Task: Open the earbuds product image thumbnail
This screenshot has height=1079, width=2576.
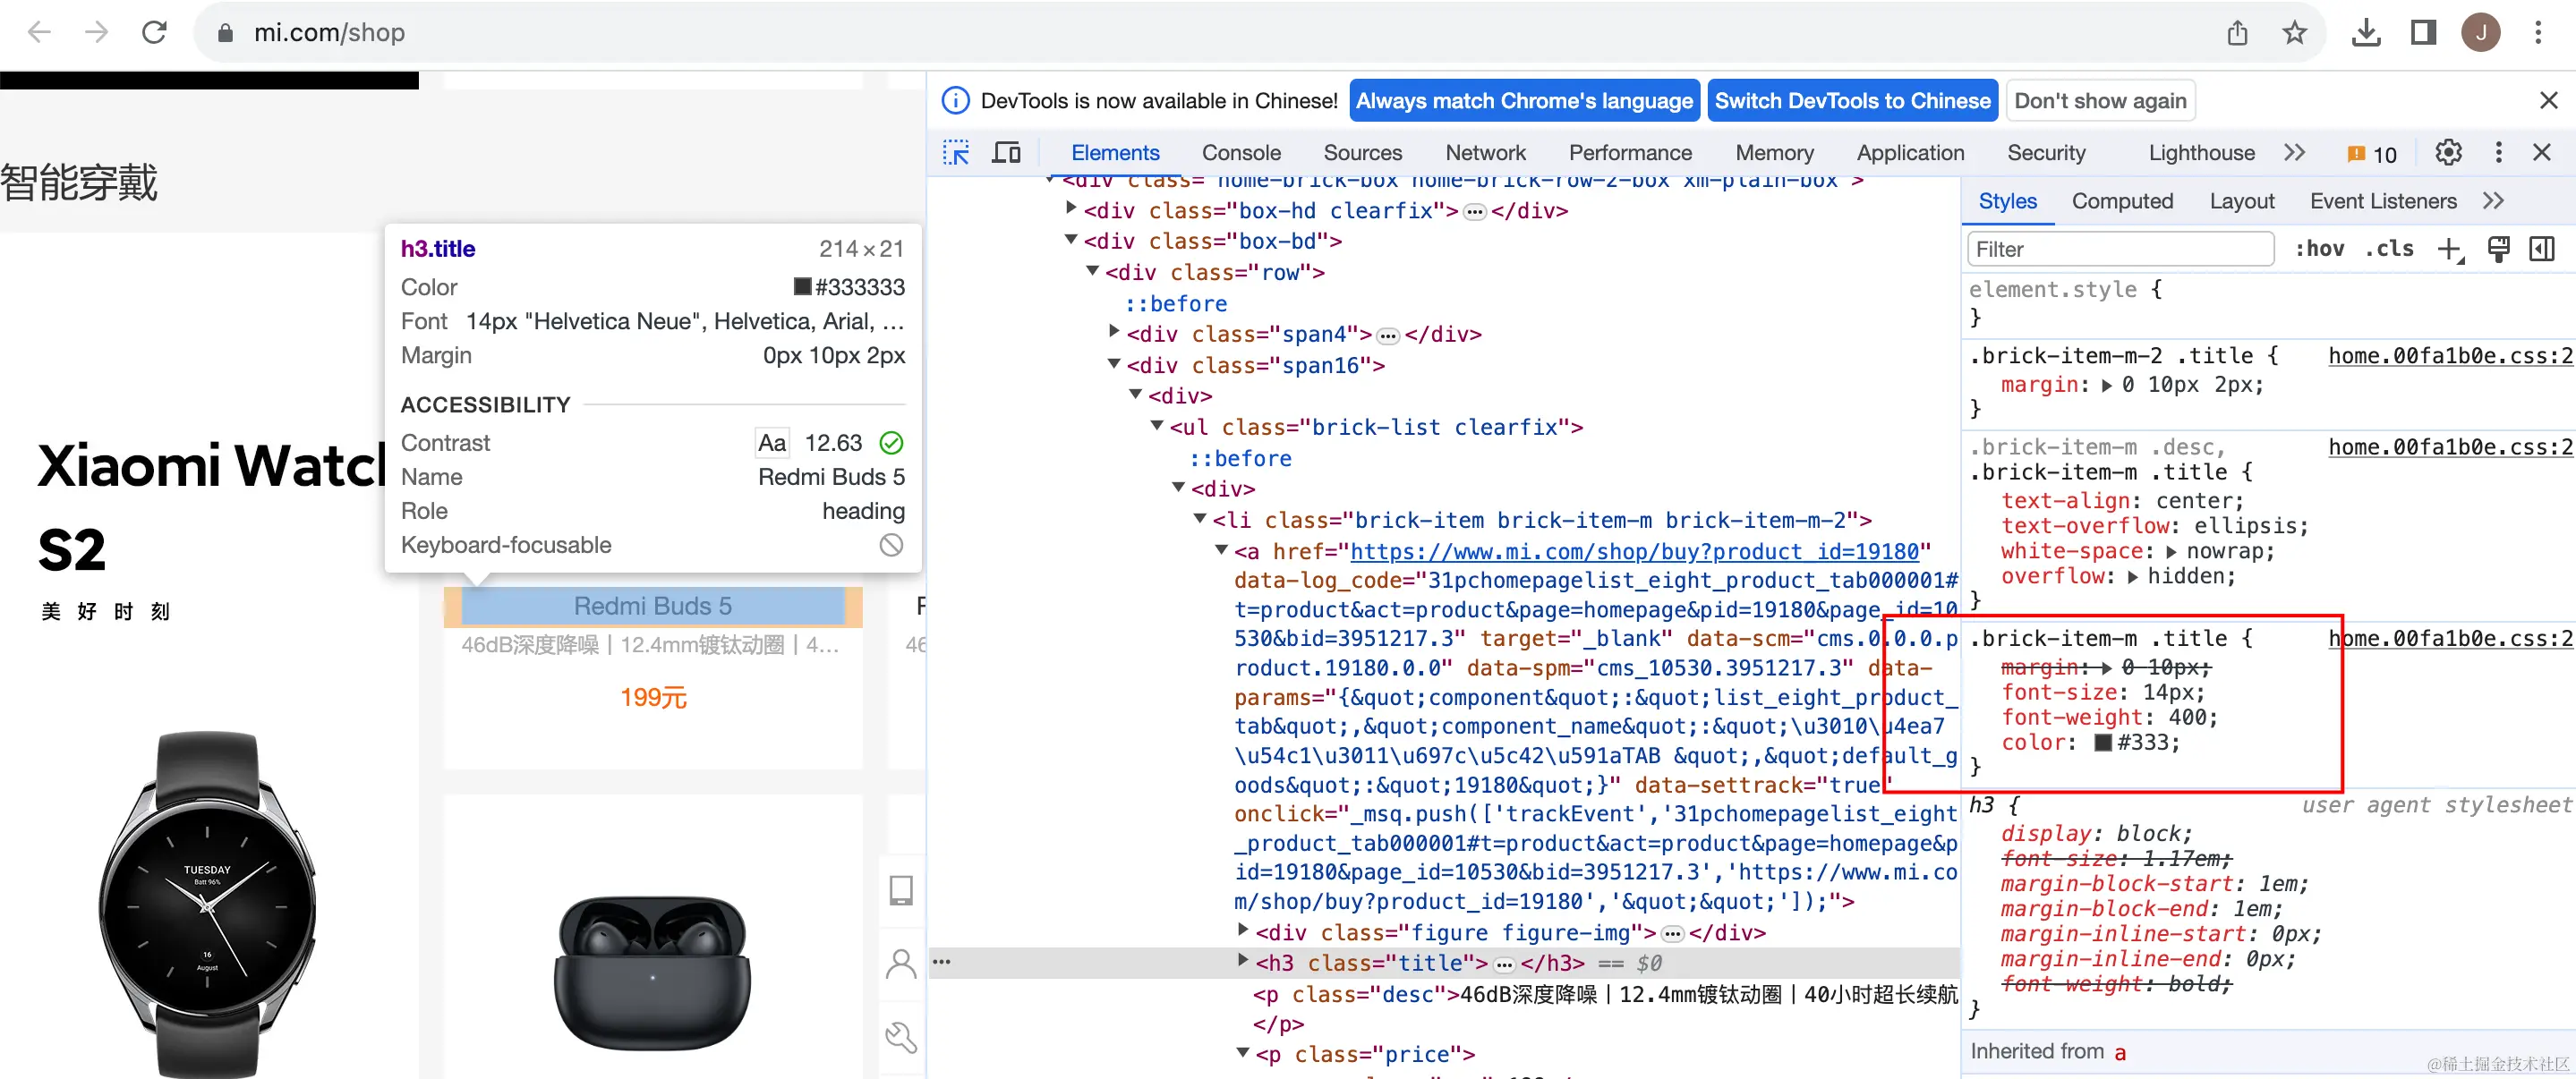Action: tap(652, 972)
